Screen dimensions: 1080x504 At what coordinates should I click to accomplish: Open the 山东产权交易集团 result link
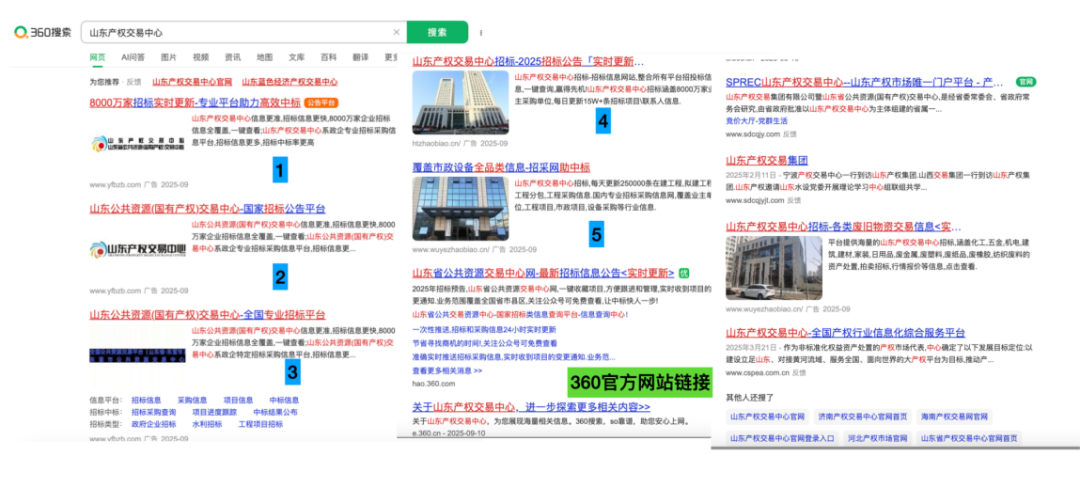coord(767,160)
